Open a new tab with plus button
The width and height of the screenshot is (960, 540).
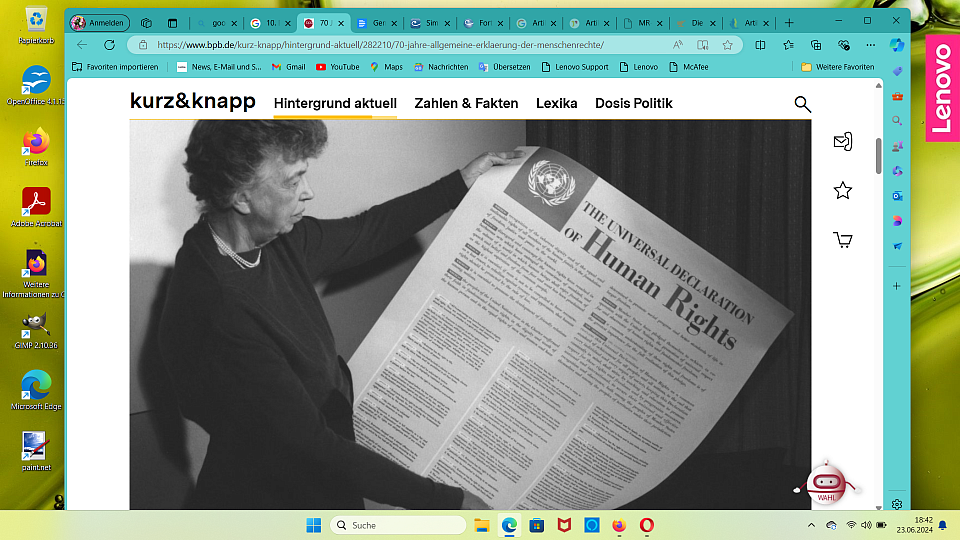(789, 23)
